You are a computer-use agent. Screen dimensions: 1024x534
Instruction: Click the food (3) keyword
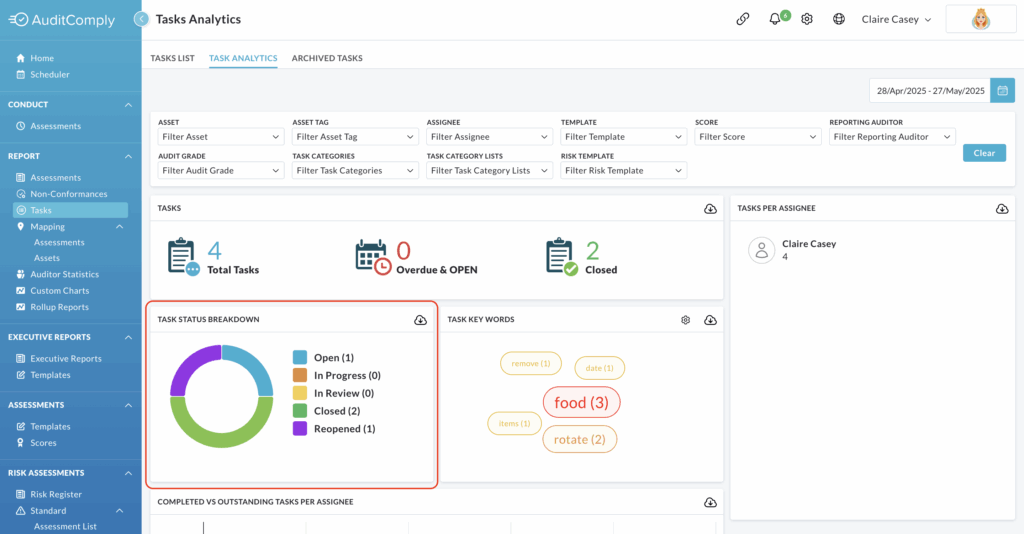pos(581,403)
